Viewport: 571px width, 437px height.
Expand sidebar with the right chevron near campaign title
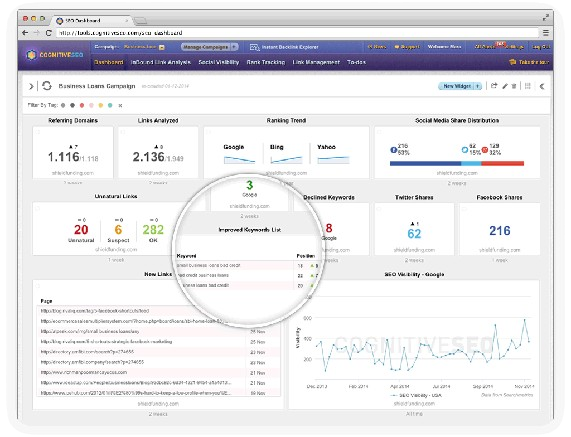[31, 86]
